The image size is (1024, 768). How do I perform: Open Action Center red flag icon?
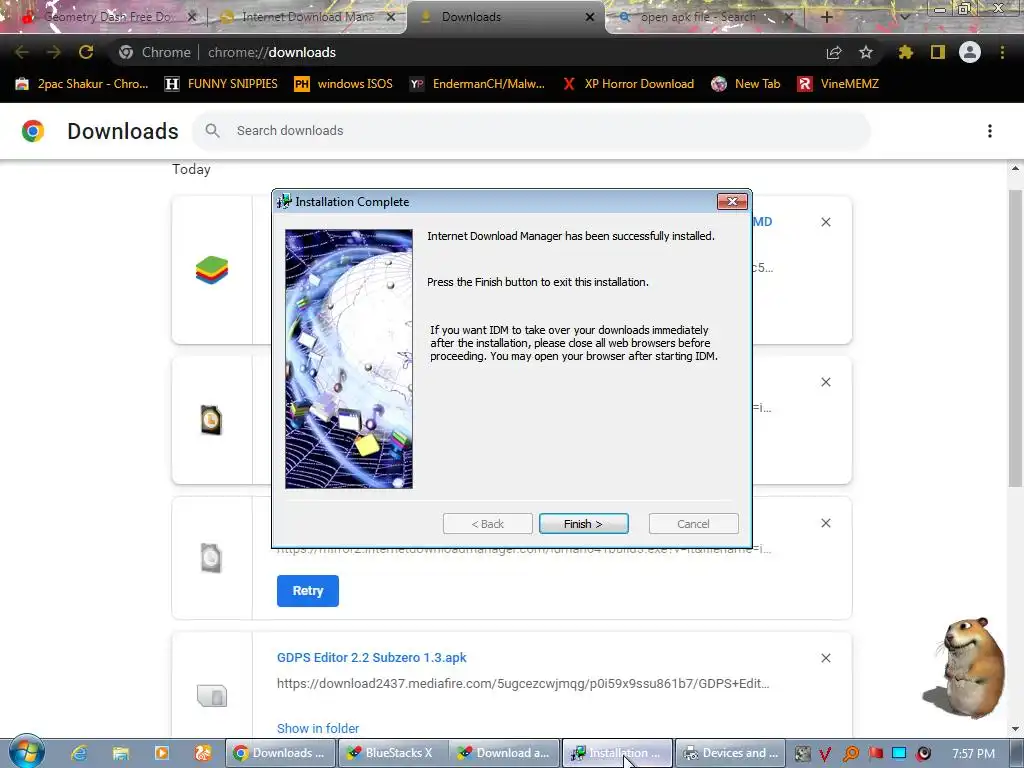pyautogui.click(x=875, y=754)
